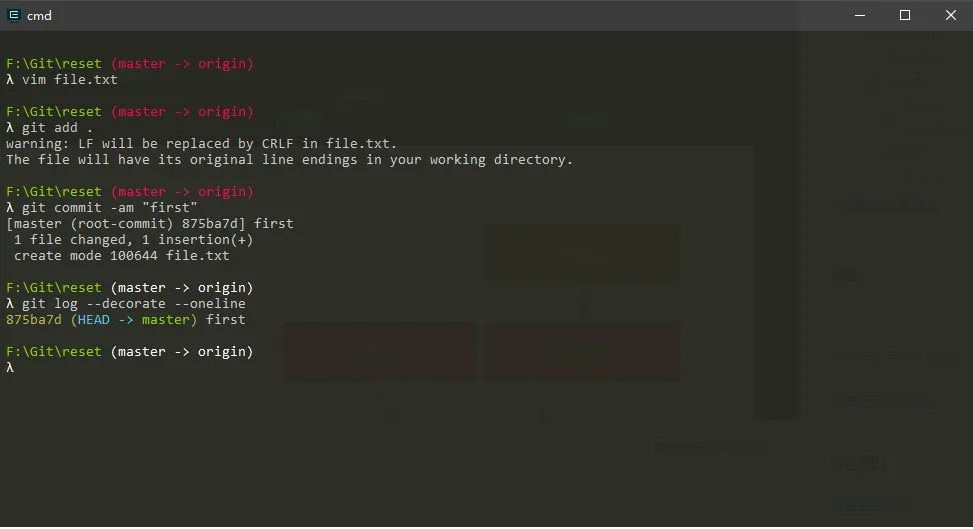This screenshot has height=529, width=973.
Task: Click "(master -> origin)" on the last prompt
Action: [x=181, y=352]
